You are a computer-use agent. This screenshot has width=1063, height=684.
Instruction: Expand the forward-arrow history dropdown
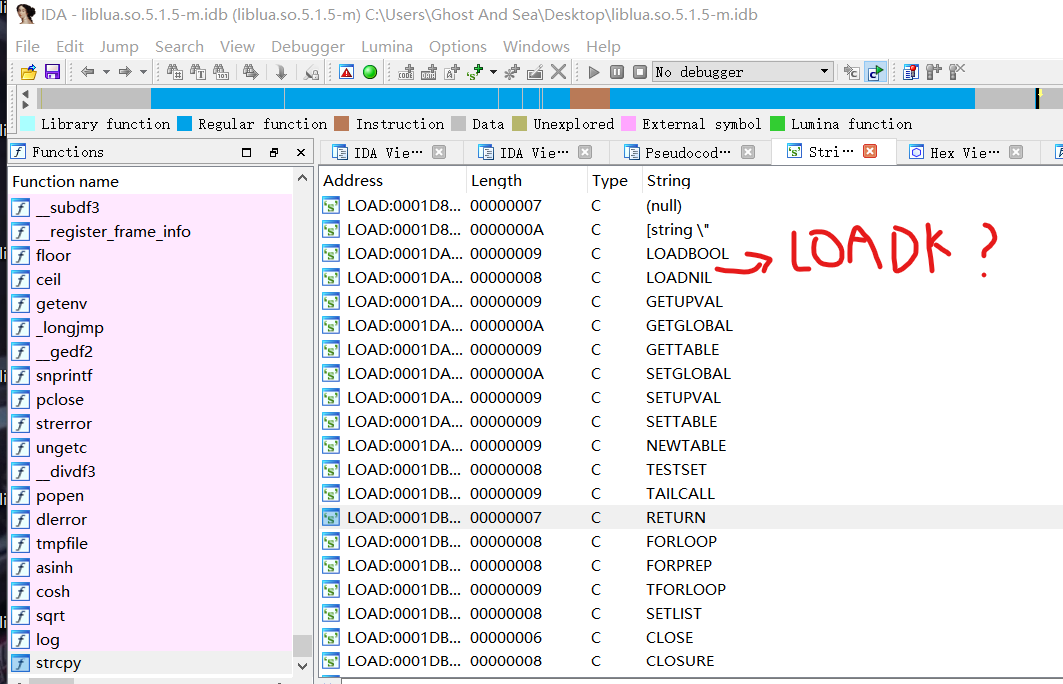[x=143, y=72]
